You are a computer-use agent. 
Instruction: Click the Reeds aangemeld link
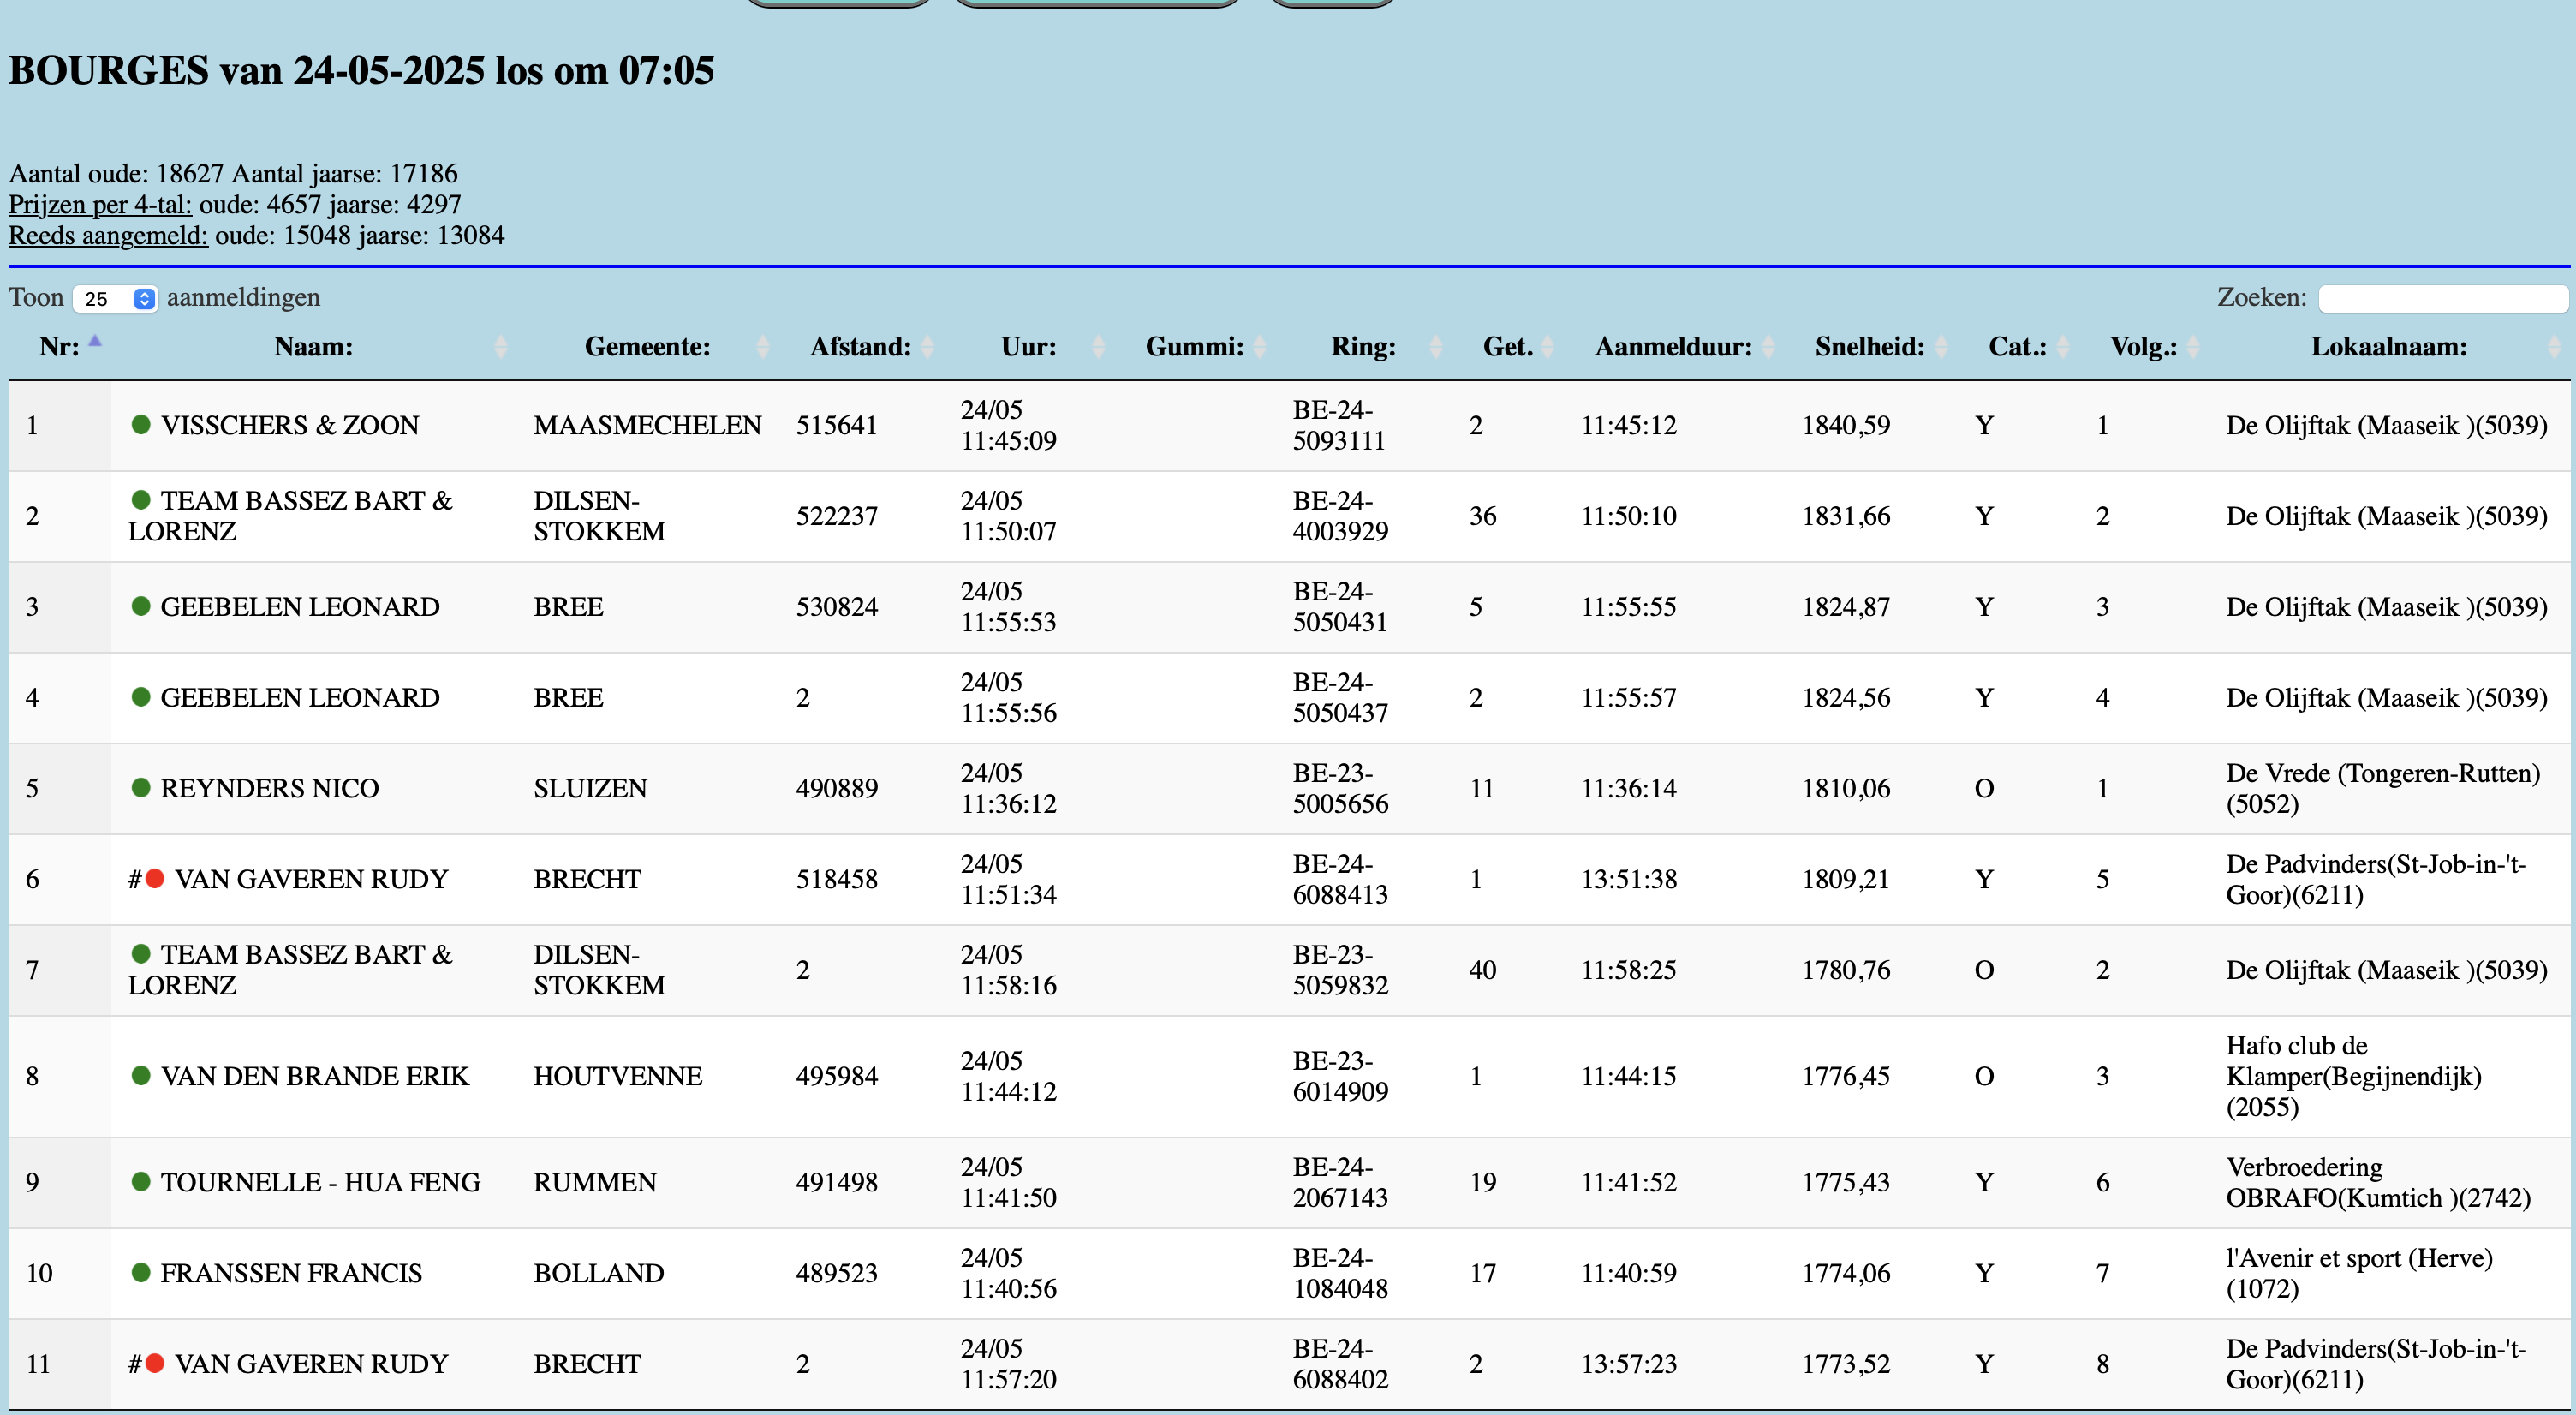tap(108, 236)
